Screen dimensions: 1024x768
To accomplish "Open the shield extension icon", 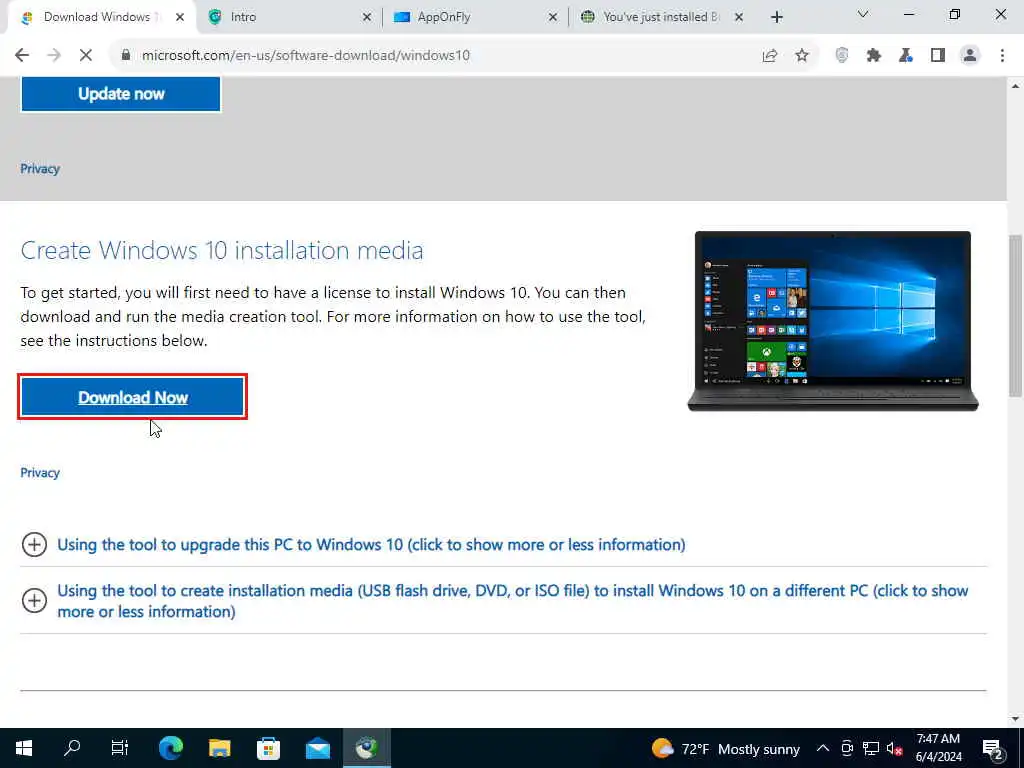I will tap(842, 56).
